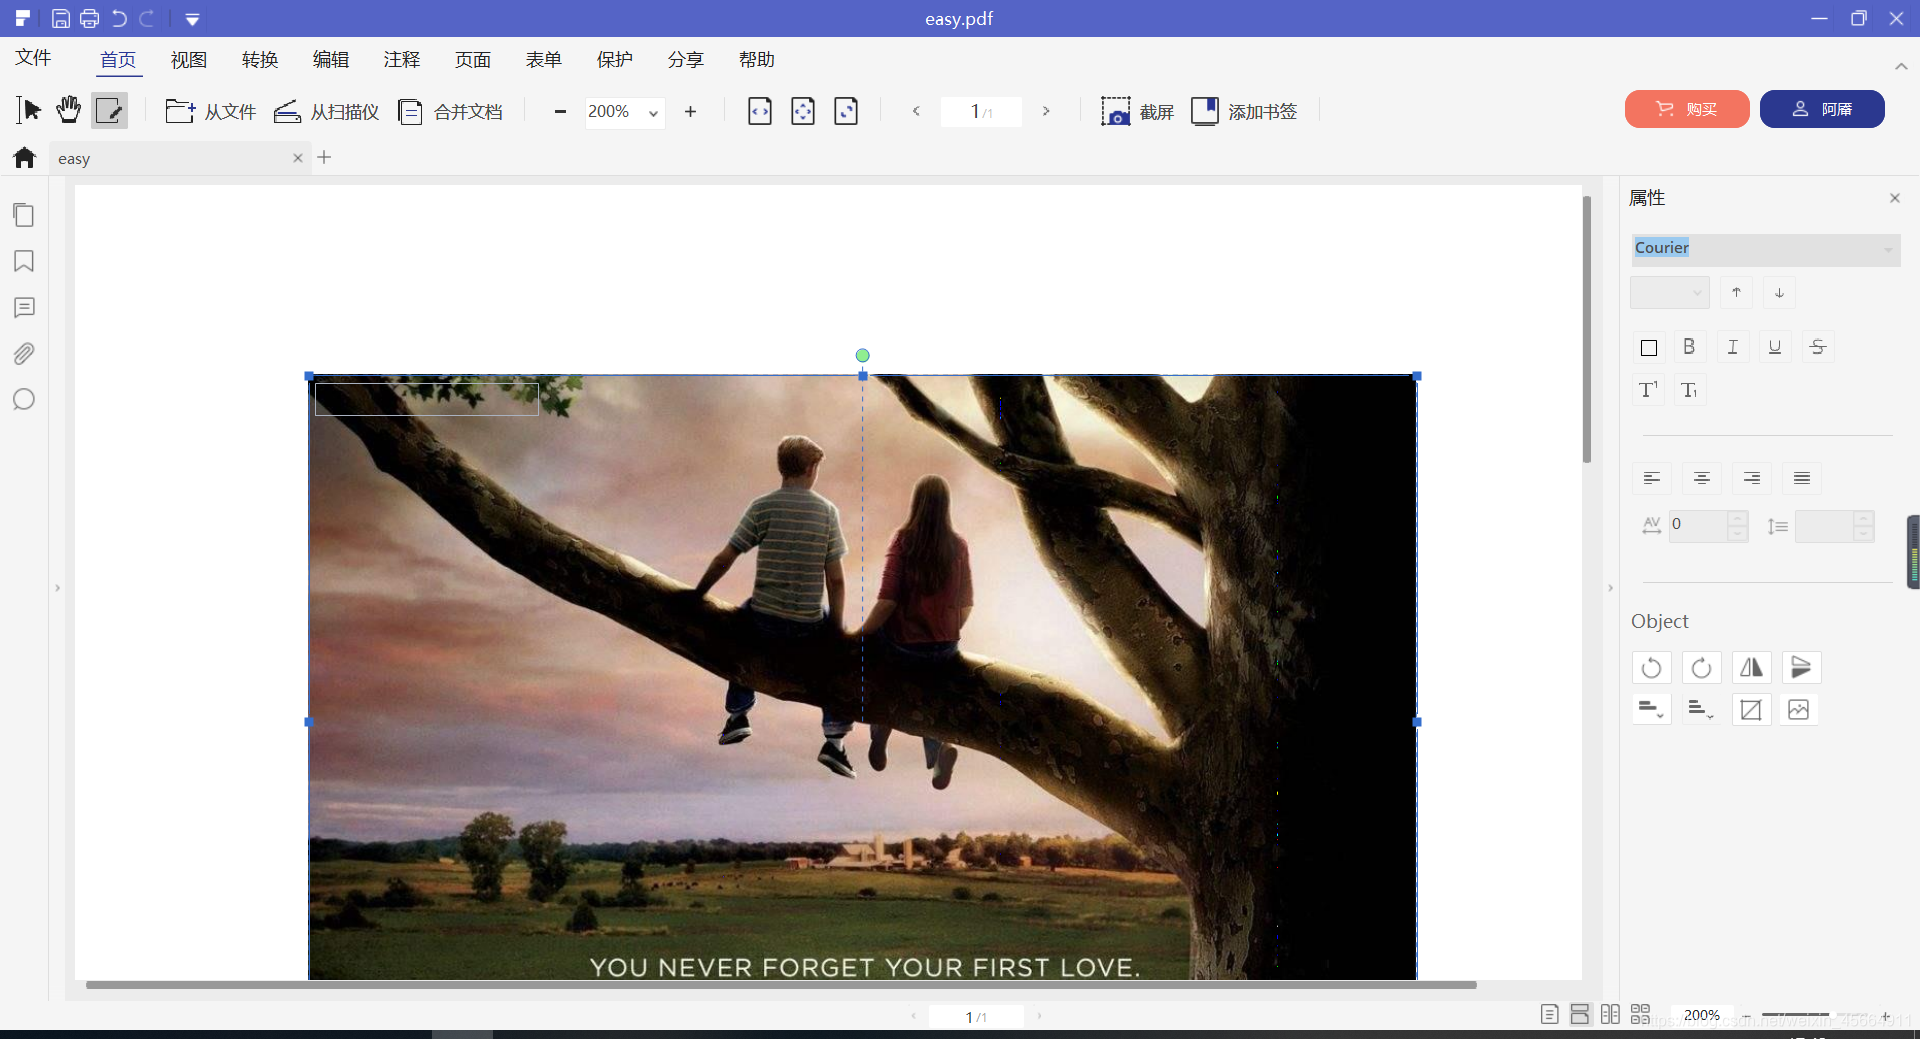Create PDF from scanner (从扫描仪)
1920x1039 pixels.
click(326, 111)
